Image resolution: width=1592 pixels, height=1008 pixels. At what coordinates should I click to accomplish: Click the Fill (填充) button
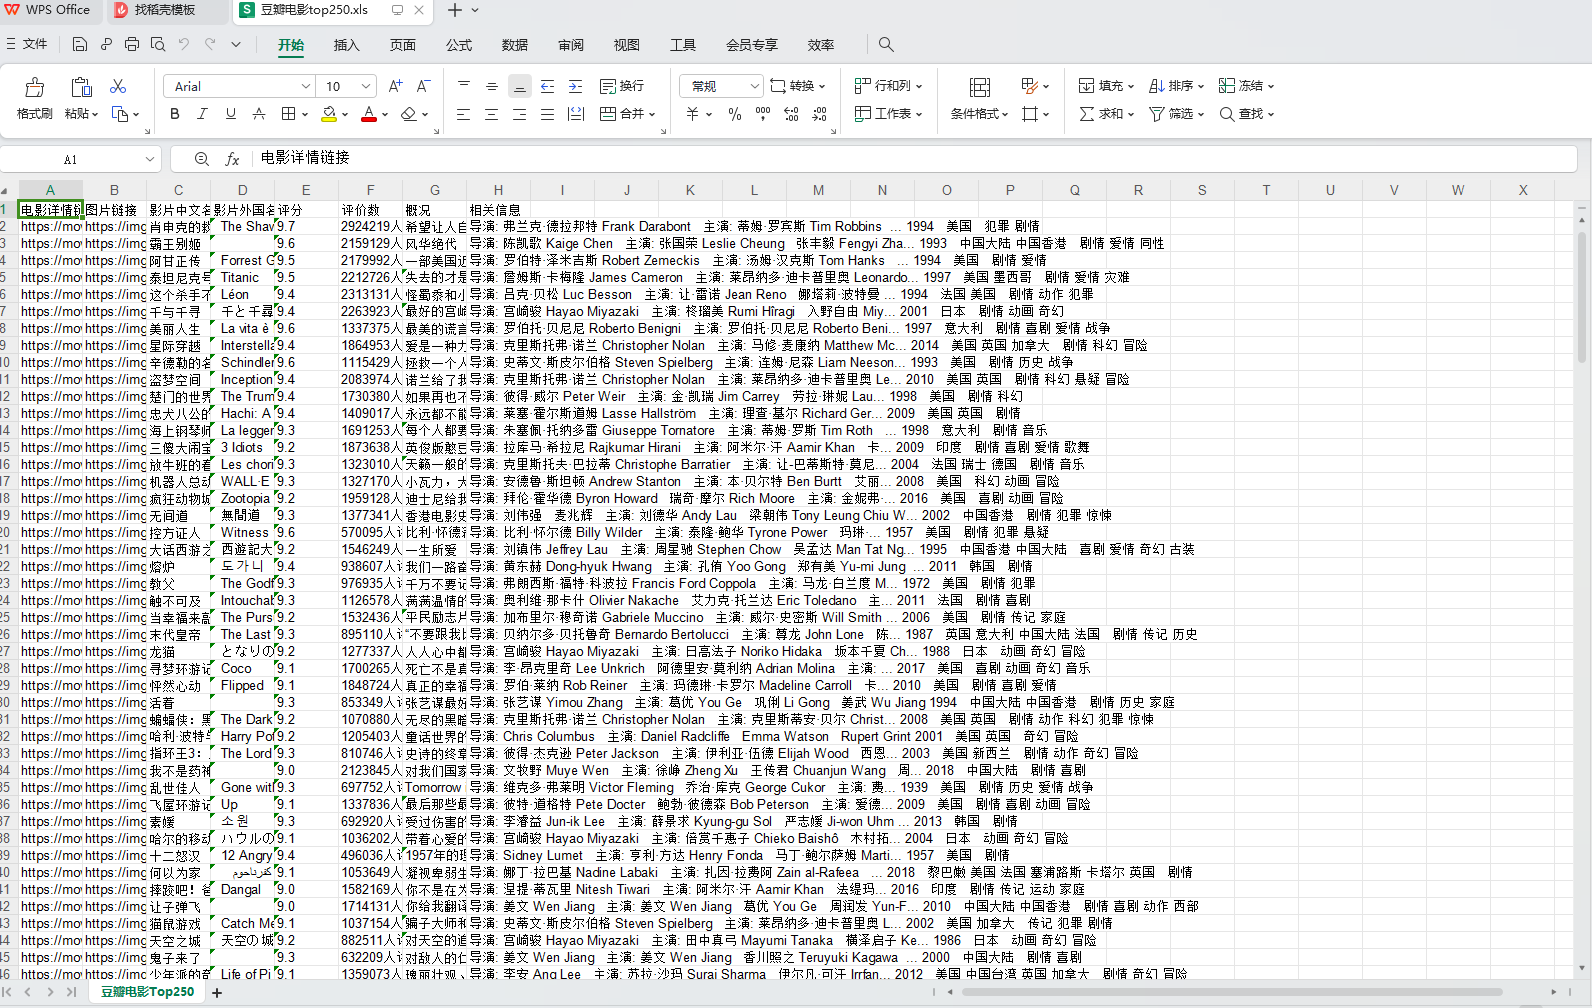coord(1106,86)
